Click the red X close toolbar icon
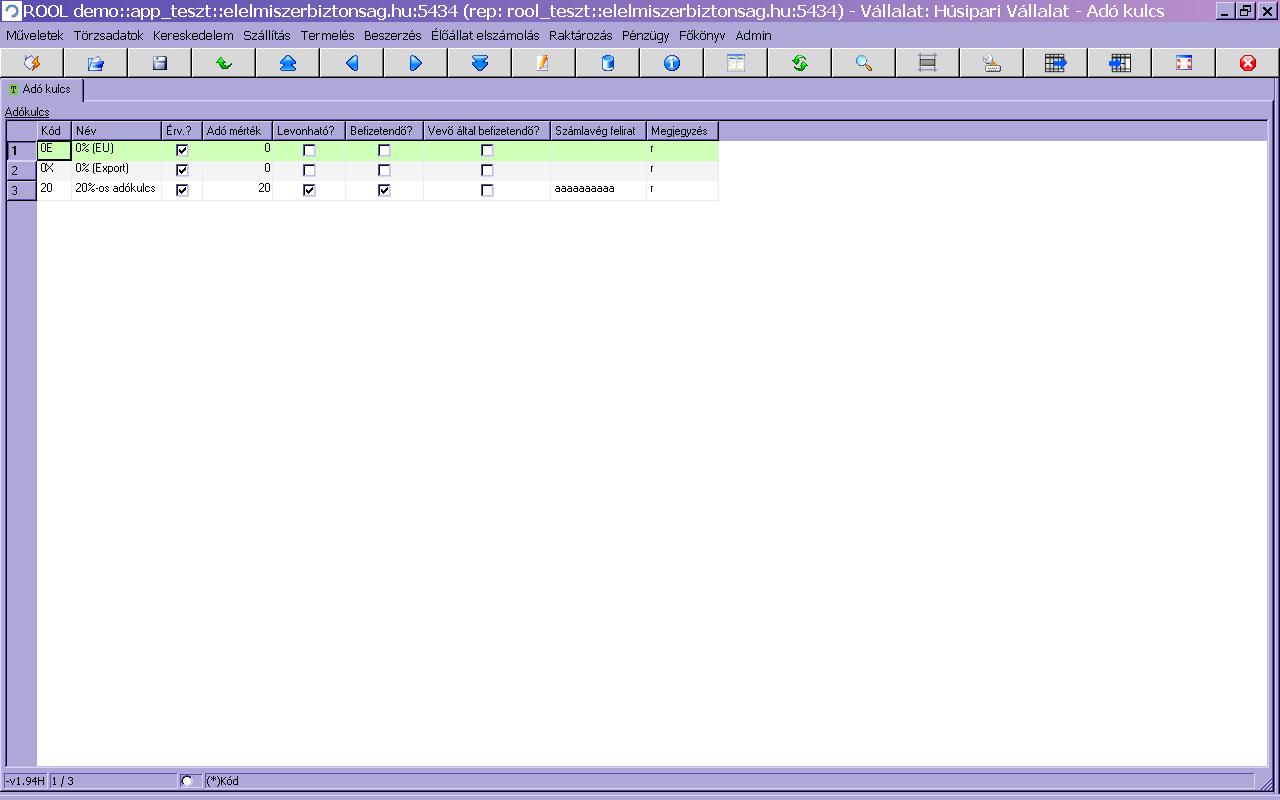Viewport: 1280px width, 800px height. [x=1248, y=63]
